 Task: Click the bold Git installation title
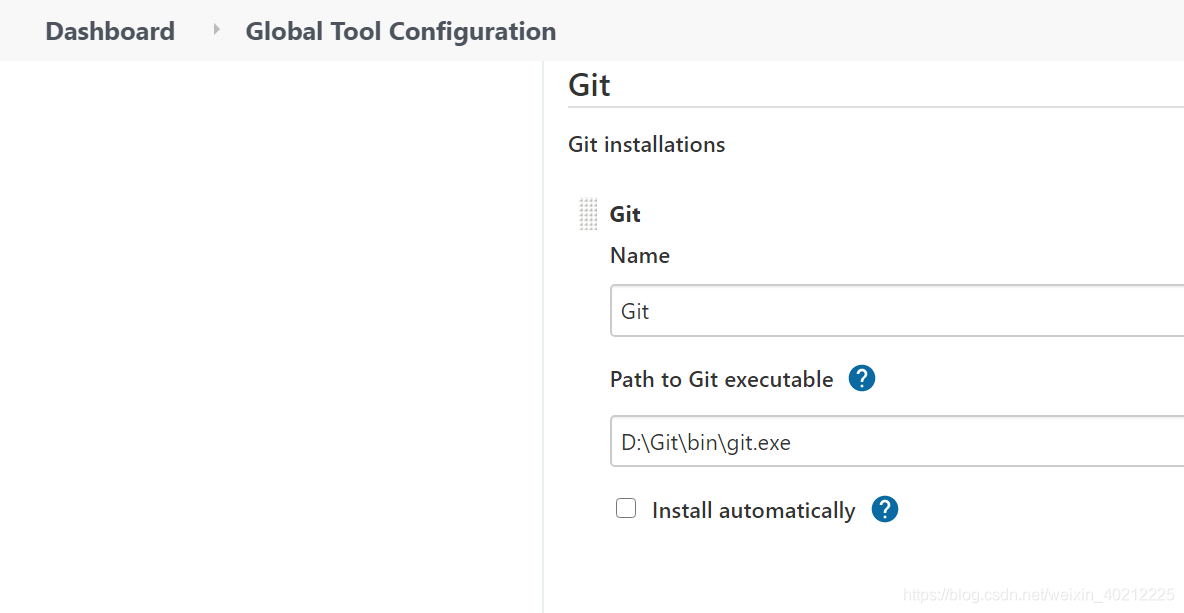pyautogui.click(x=625, y=214)
